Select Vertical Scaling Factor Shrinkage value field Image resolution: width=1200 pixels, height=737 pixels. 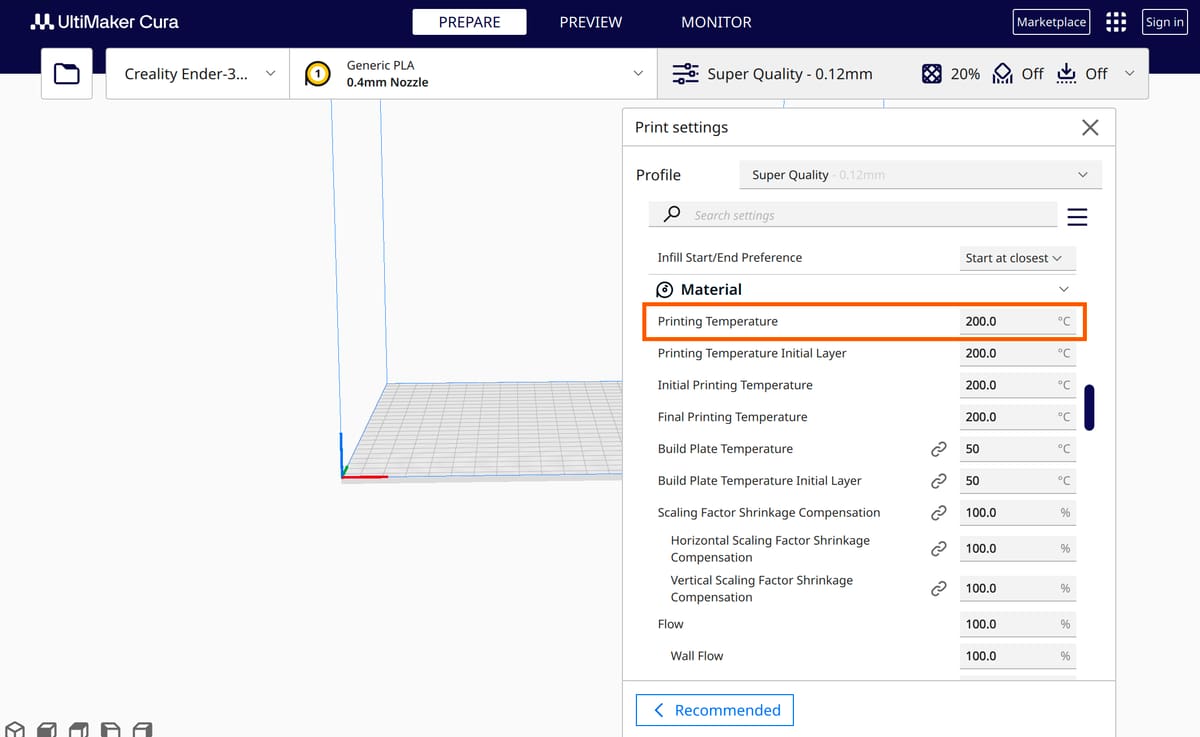1017,589
